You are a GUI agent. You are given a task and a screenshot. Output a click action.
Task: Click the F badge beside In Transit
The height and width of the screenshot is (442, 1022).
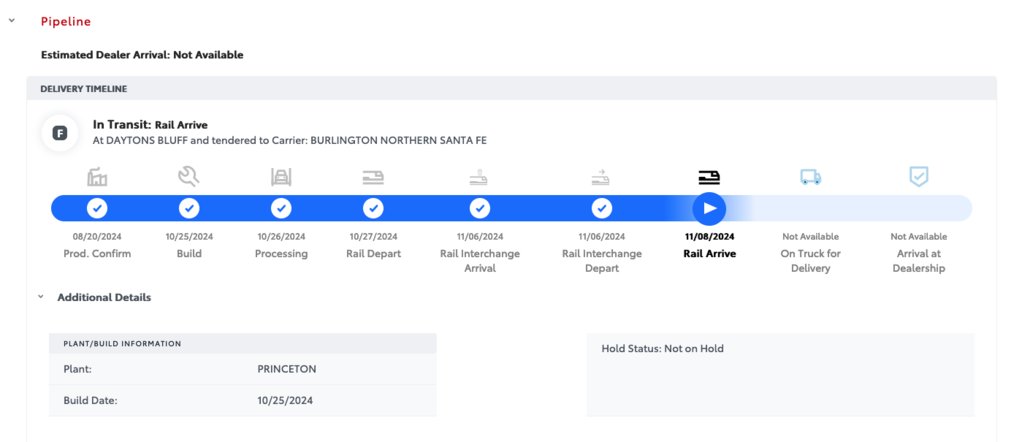tap(60, 134)
